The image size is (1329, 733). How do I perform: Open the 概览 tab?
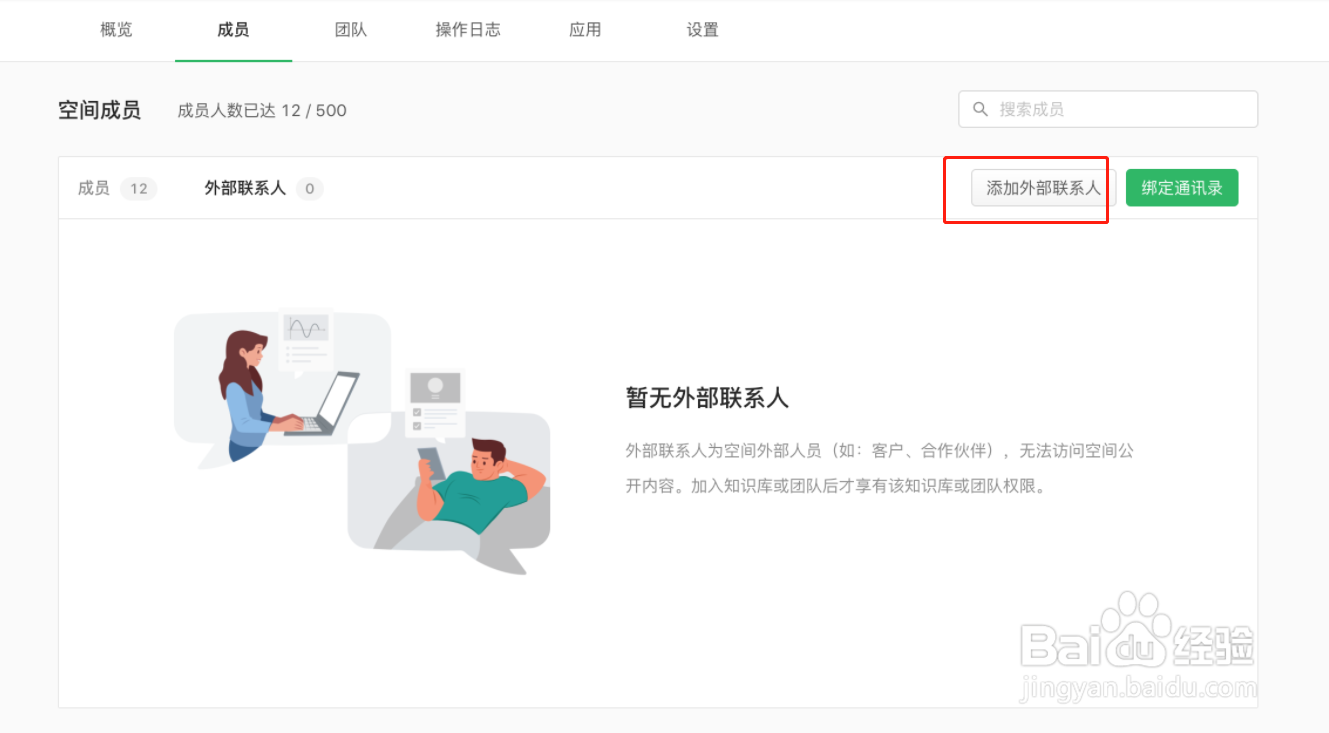click(116, 30)
